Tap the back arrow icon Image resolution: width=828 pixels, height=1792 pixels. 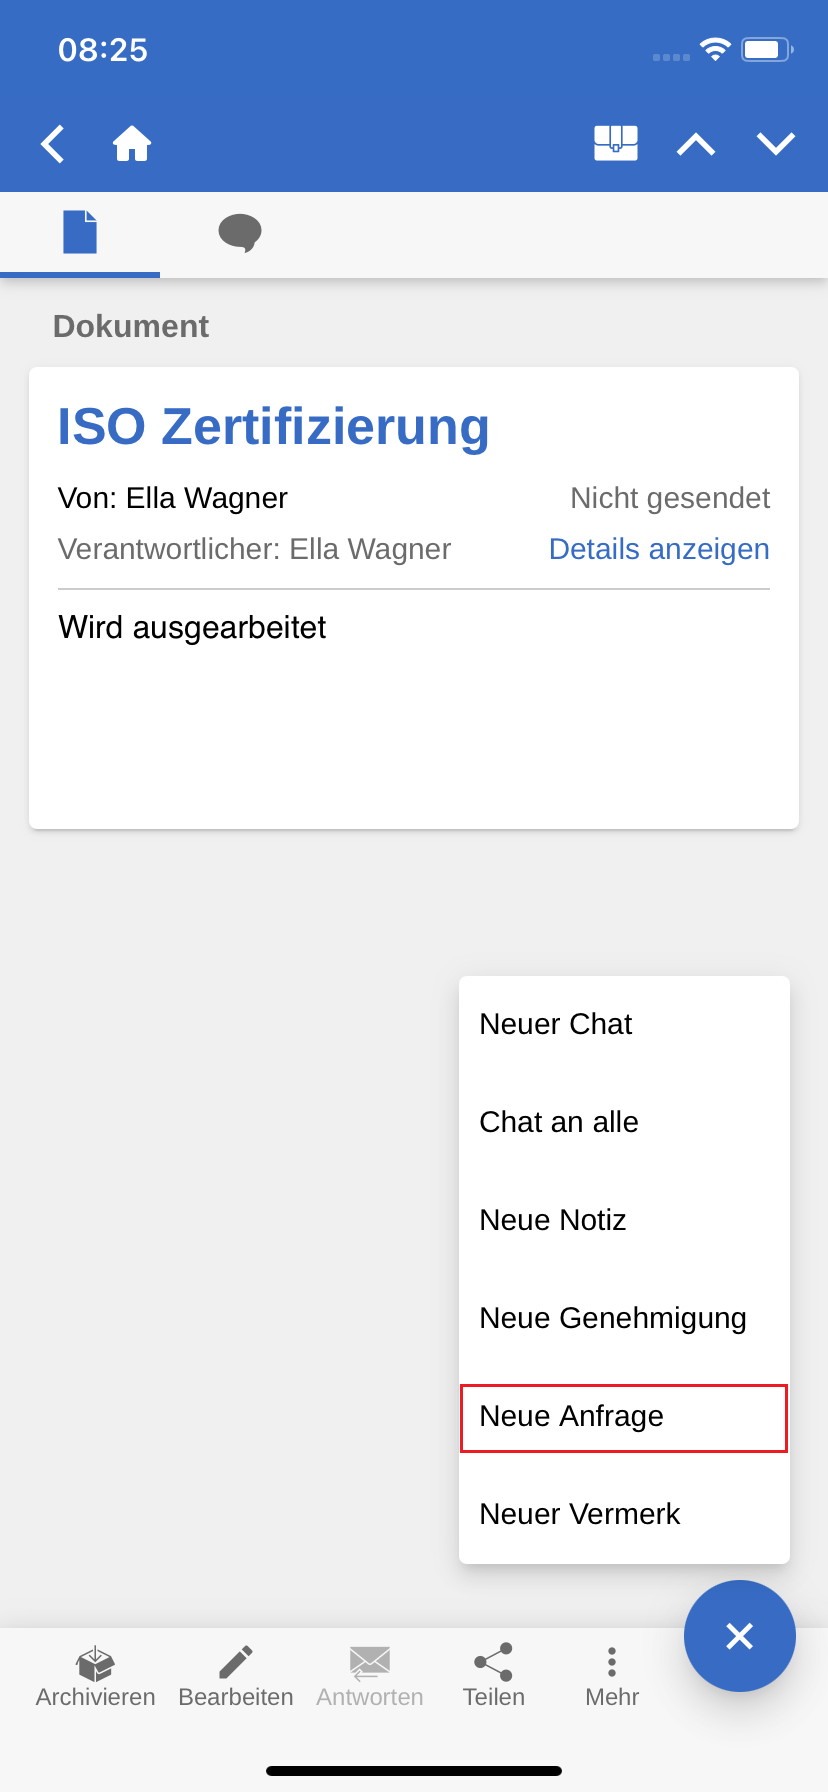[x=53, y=144]
